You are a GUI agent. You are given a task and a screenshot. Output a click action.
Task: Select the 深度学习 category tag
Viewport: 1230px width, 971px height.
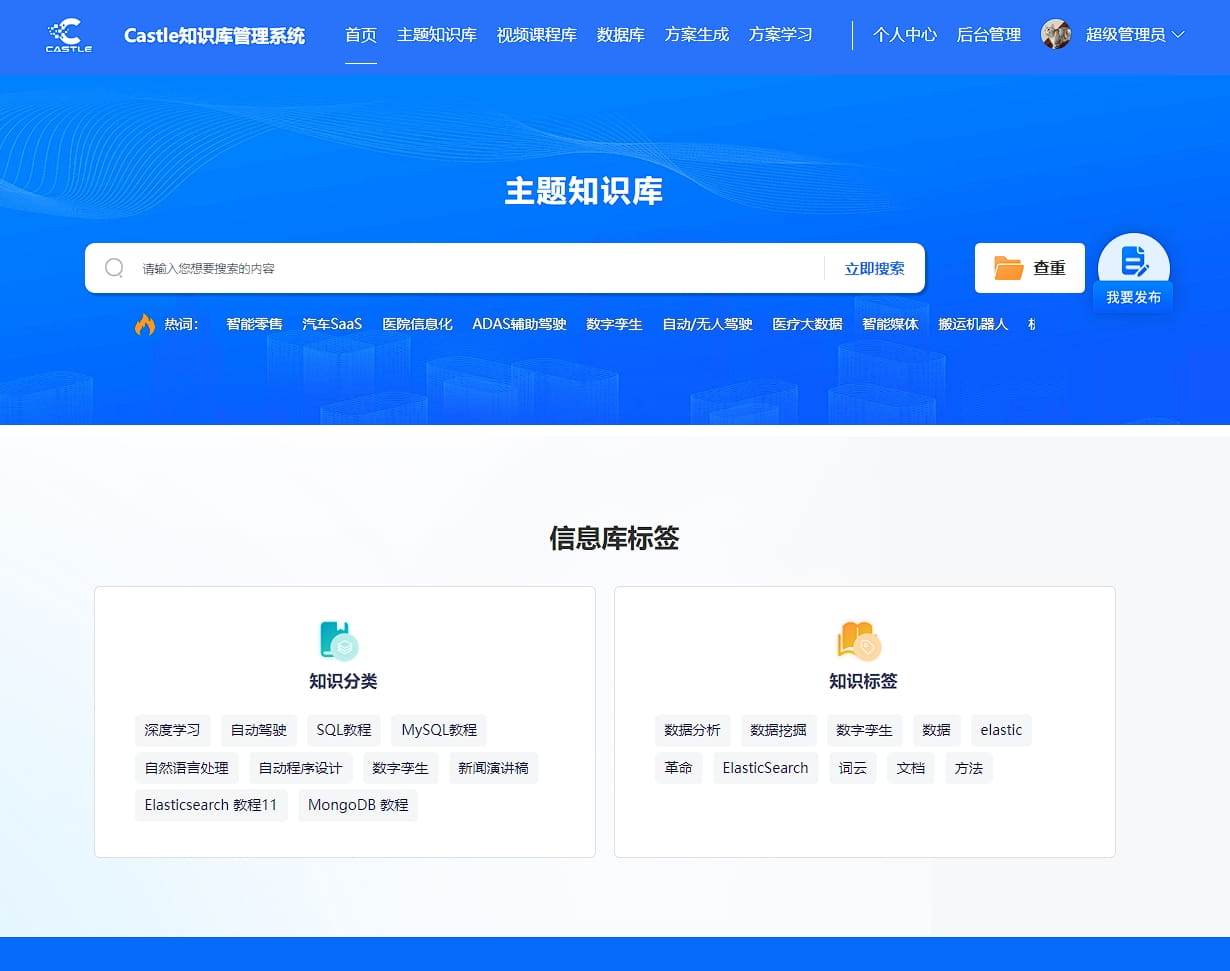pos(172,729)
